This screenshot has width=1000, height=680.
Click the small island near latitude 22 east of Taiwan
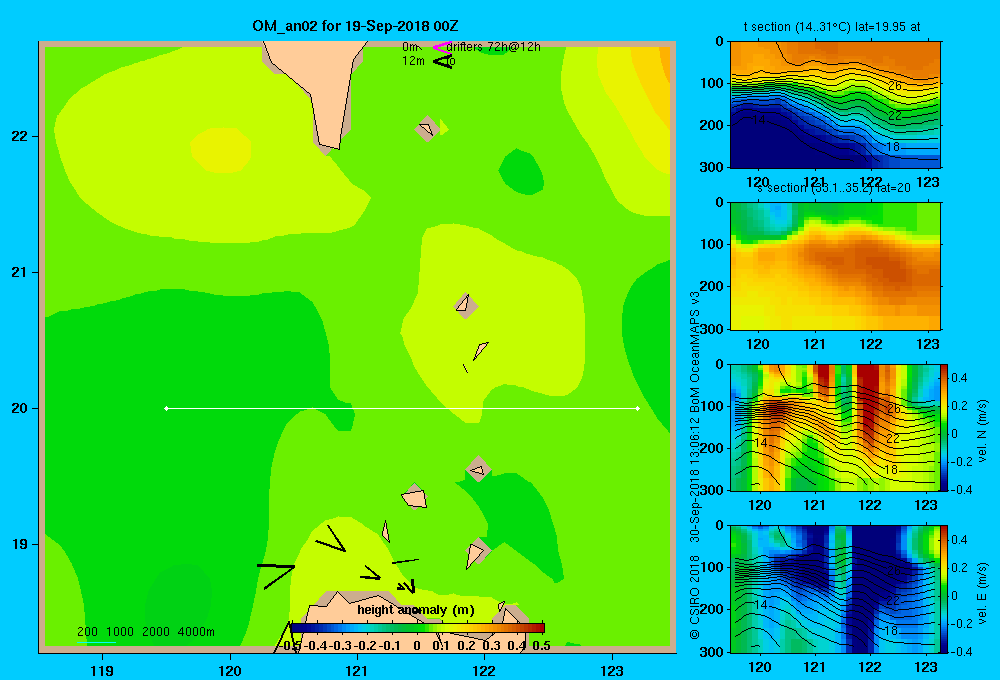[427, 129]
